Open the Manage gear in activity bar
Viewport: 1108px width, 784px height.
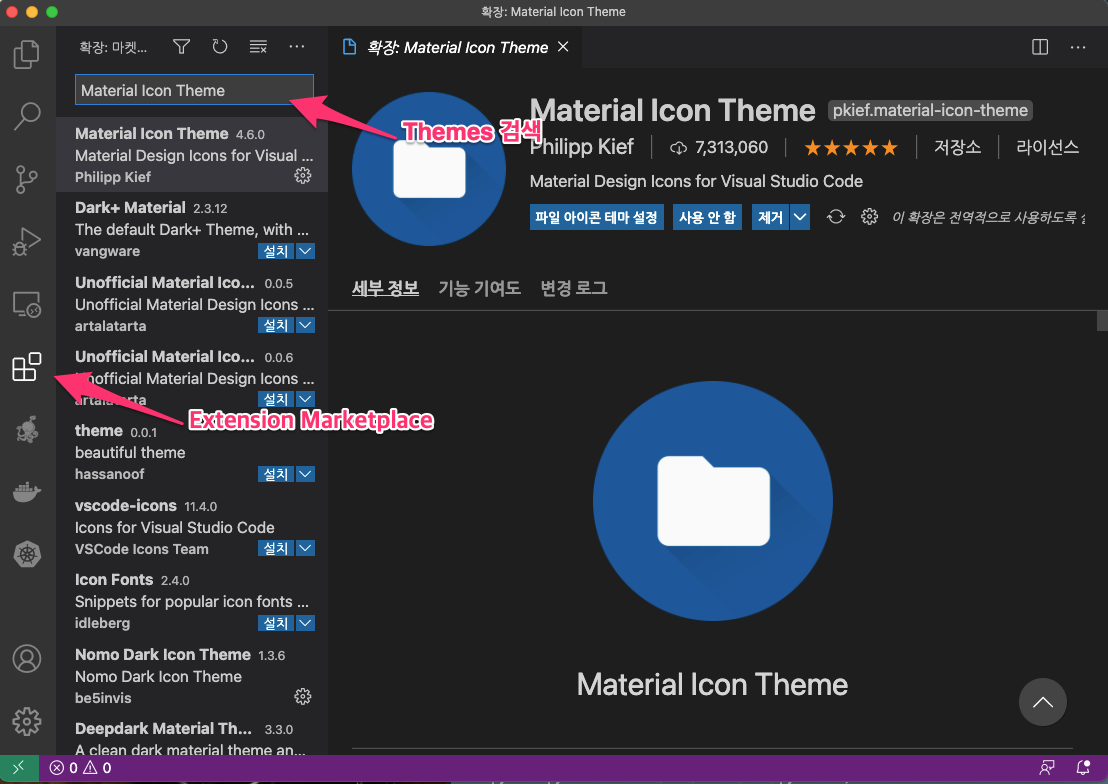coord(27,722)
